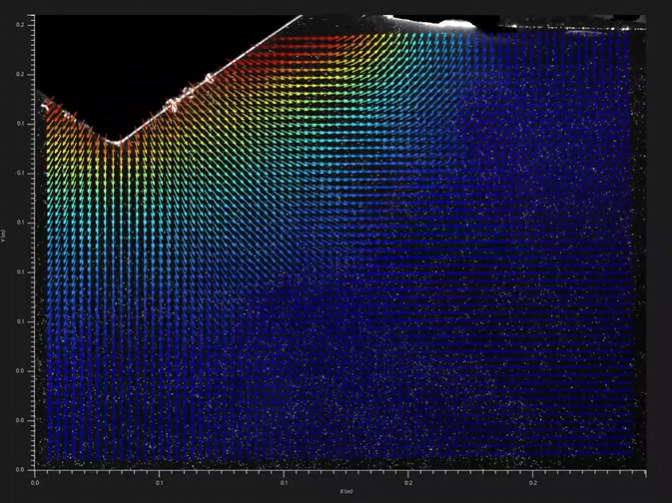
Task: Click the Y (m) axis title
Action: [5, 239]
